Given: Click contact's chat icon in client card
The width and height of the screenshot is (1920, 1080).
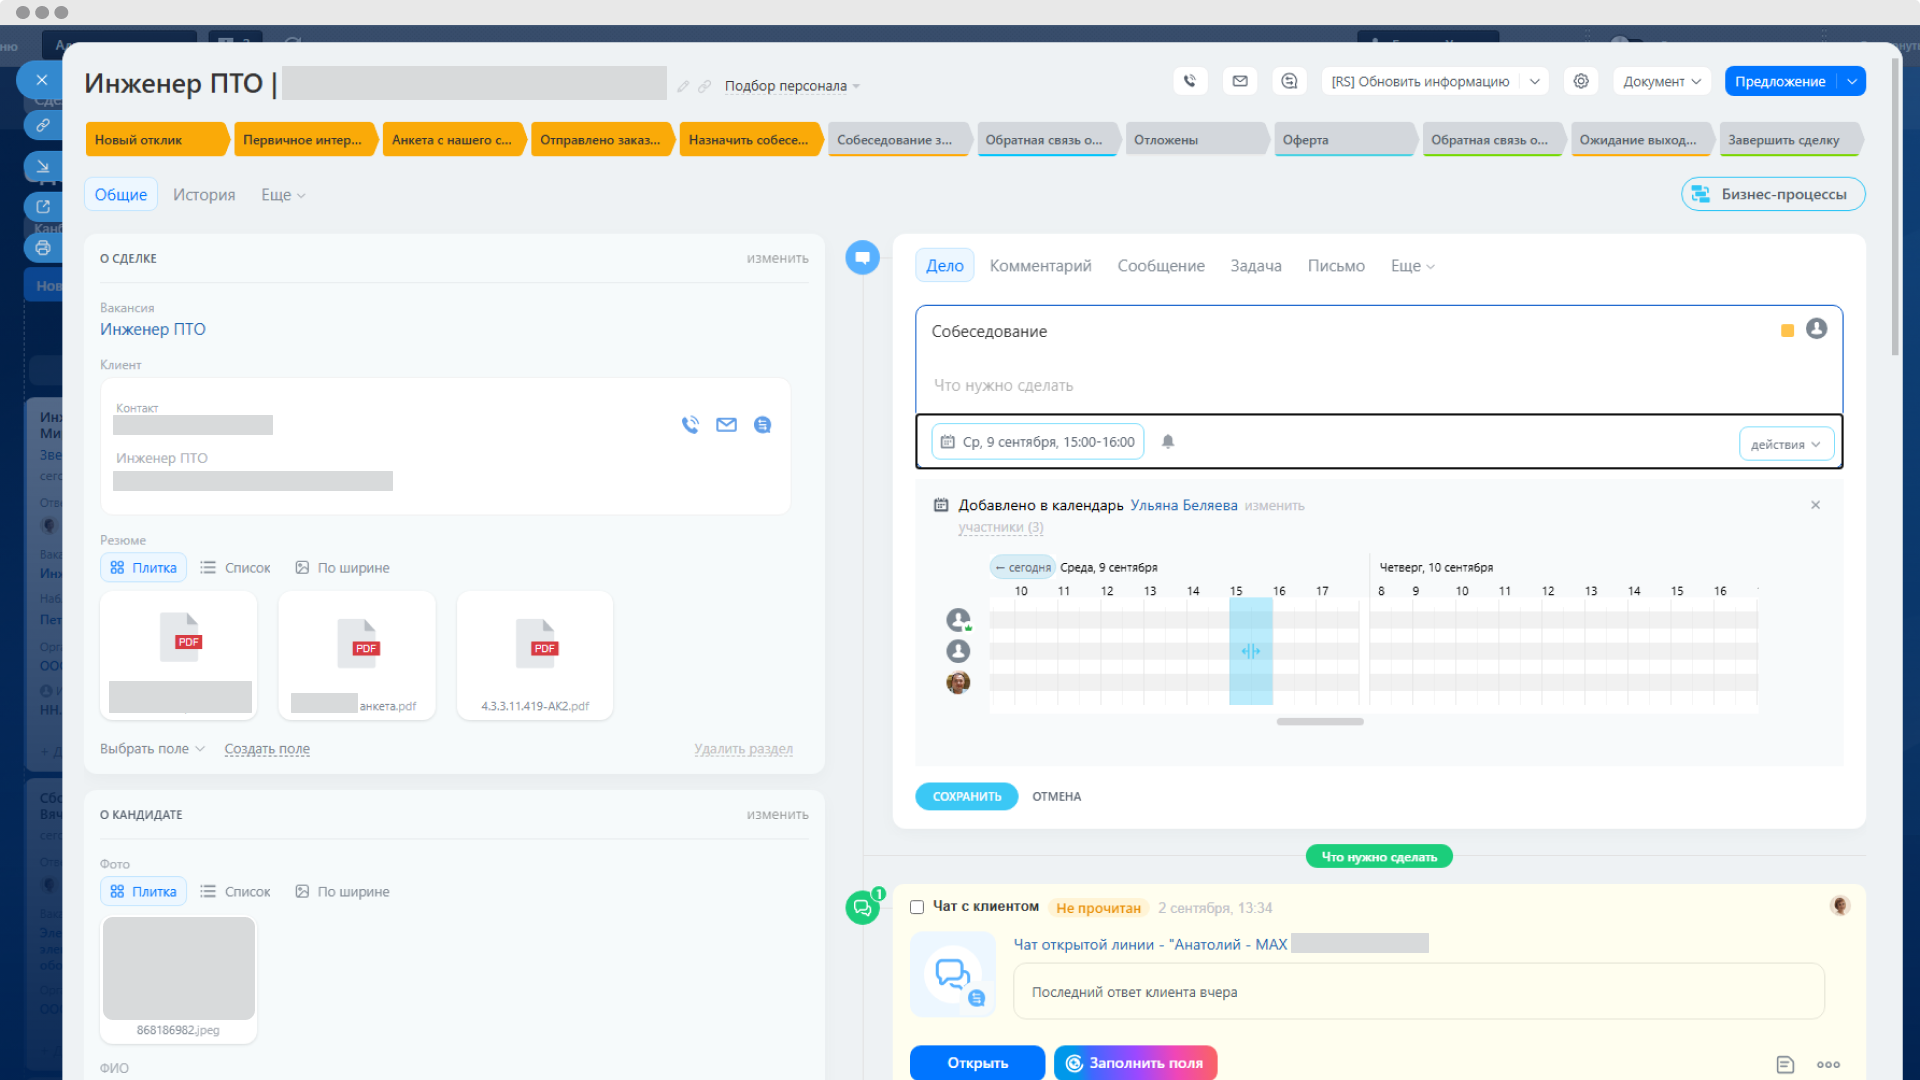Looking at the screenshot, I should point(762,425).
